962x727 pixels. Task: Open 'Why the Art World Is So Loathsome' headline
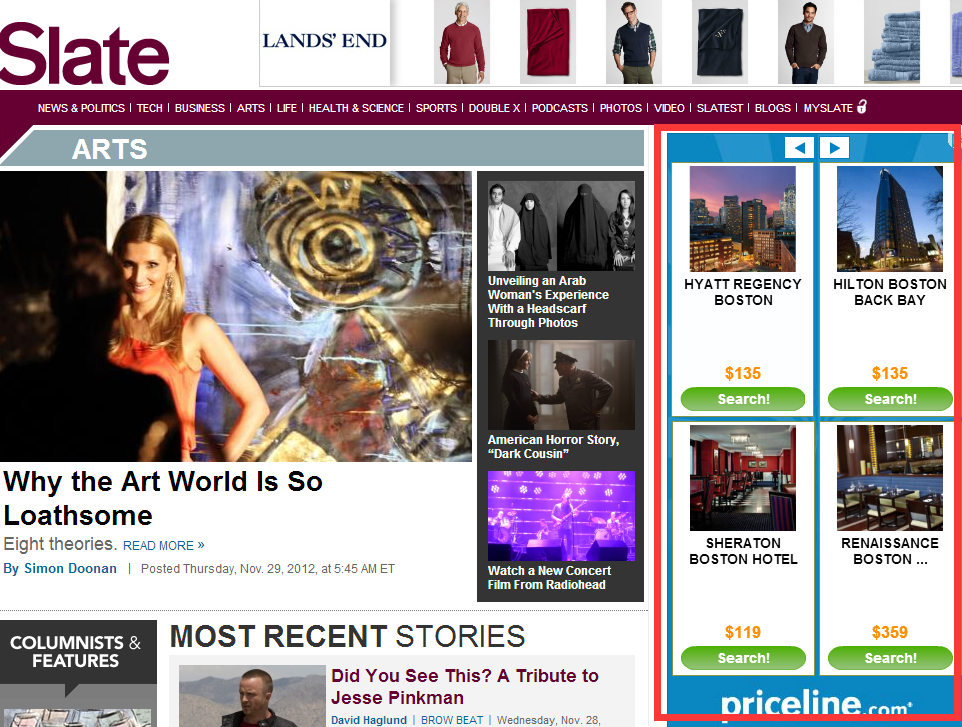click(163, 498)
